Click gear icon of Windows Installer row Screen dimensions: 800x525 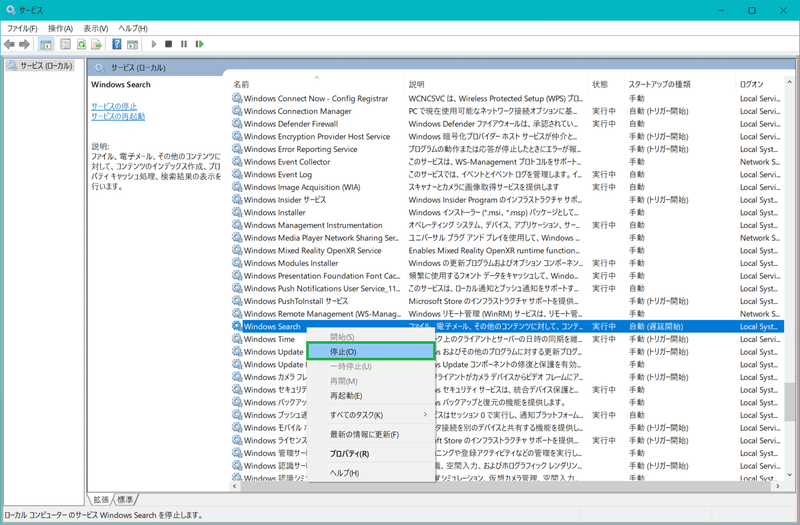pos(237,212)
